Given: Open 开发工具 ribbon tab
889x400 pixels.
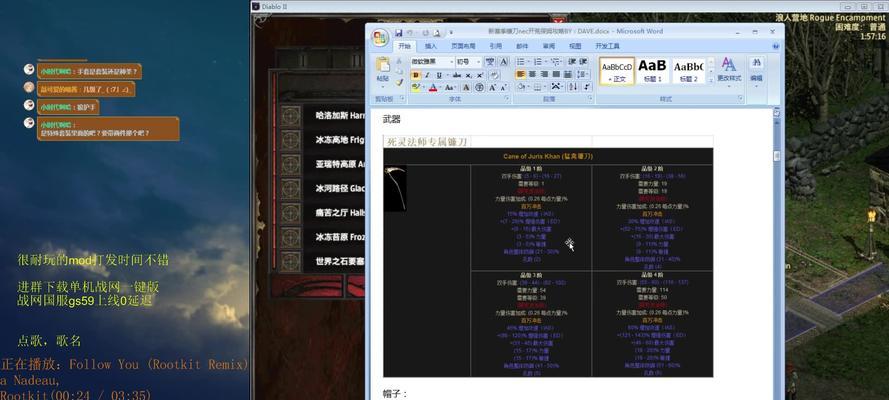Looking at the screenshot, I should tap(607, 46).
